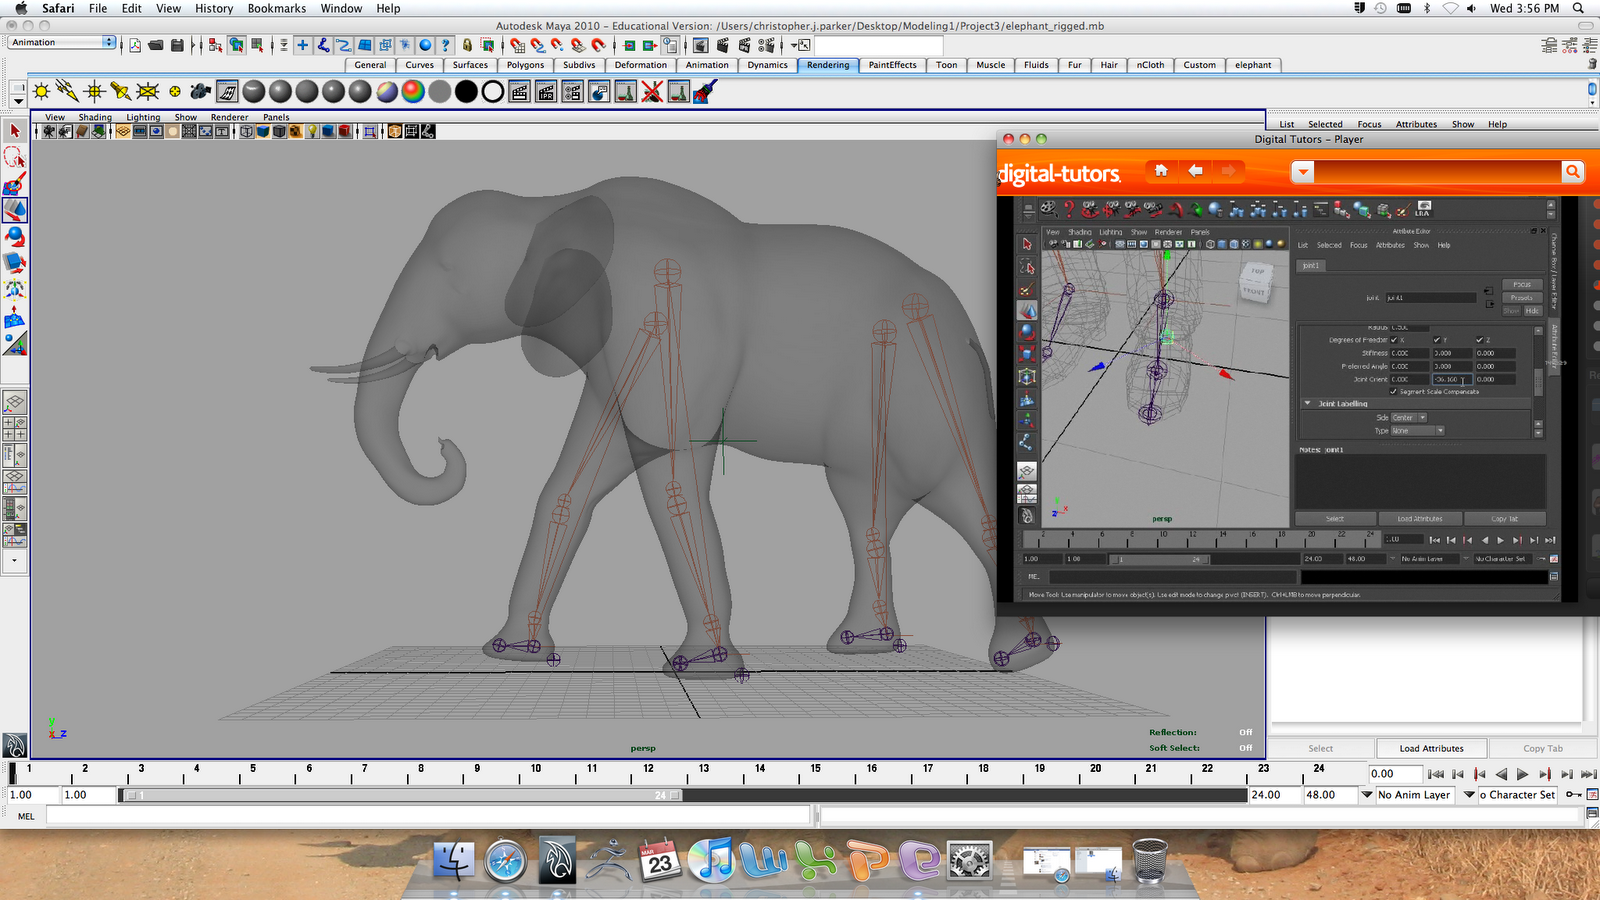Switch to the four view layout
This screenshot has height=900, width=1600.
(x=15, y=429)
